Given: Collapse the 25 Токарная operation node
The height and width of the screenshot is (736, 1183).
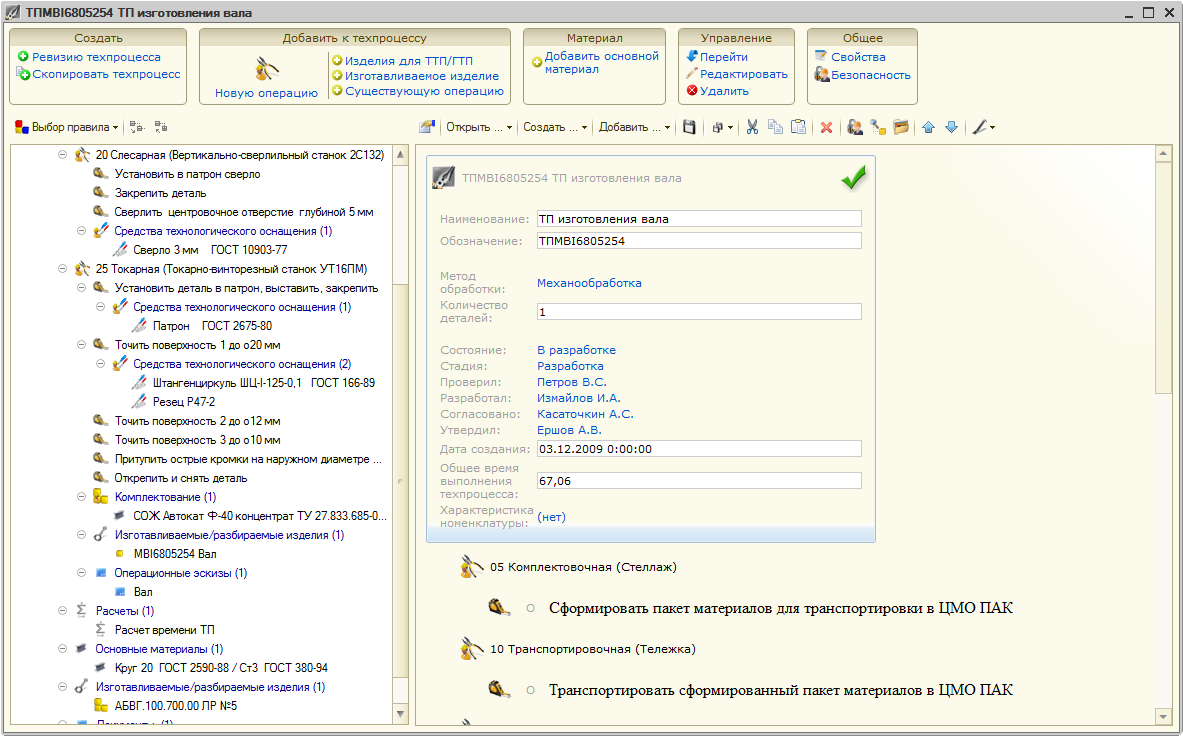Looking at the screenshot, I should pyautogui.click(x=62, y=269).
